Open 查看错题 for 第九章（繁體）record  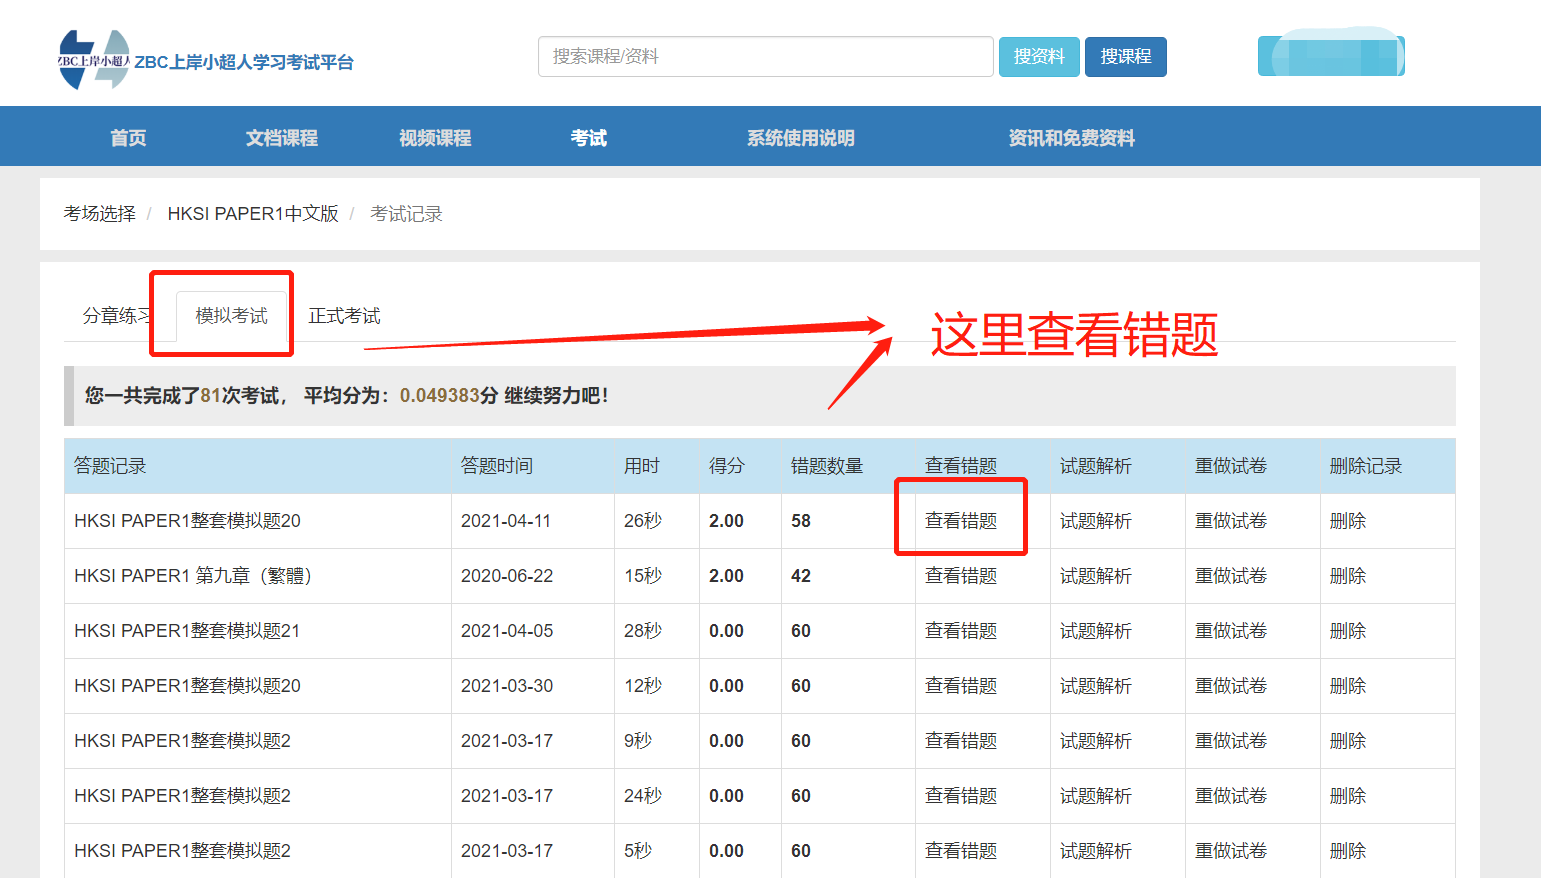[x=961, y=576]
